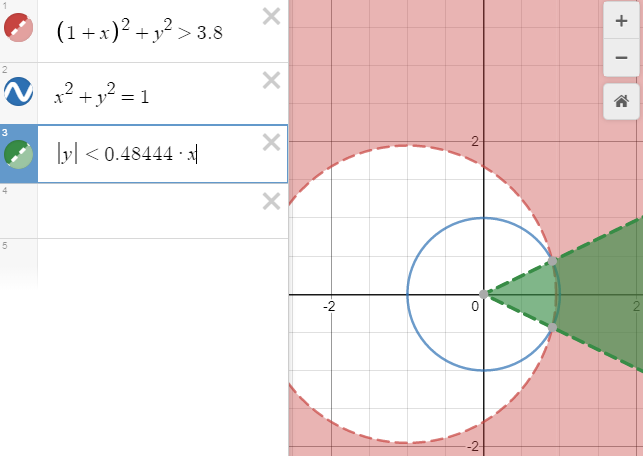This screenshot has width=643, height=456.
Task: Delete expression |y|<0.48444·x
Action: click(271, 142)
